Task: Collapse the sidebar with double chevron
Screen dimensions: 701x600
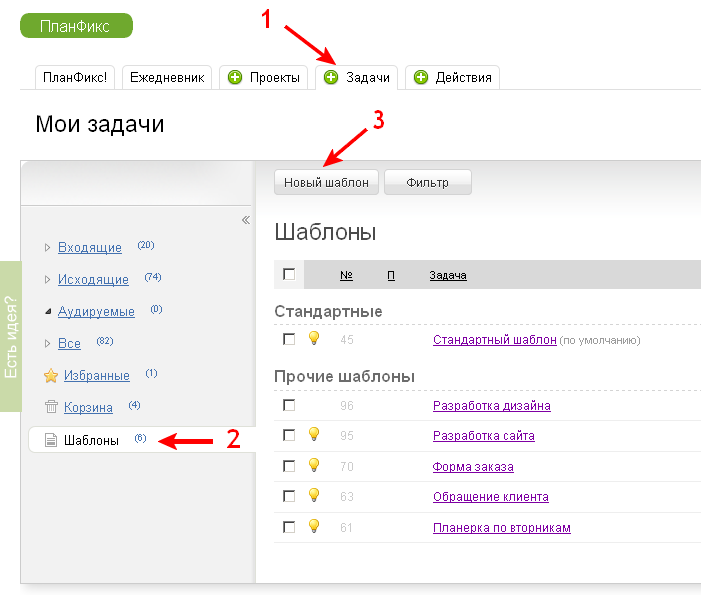Action: 246,220
